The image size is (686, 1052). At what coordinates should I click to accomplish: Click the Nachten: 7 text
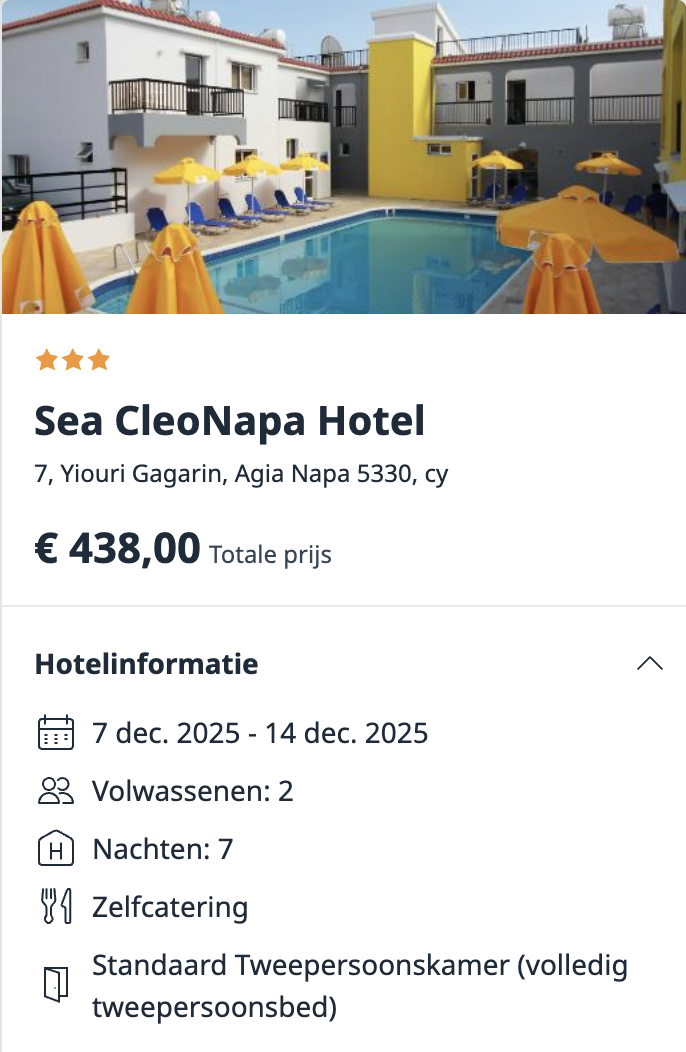coord(163,849)
